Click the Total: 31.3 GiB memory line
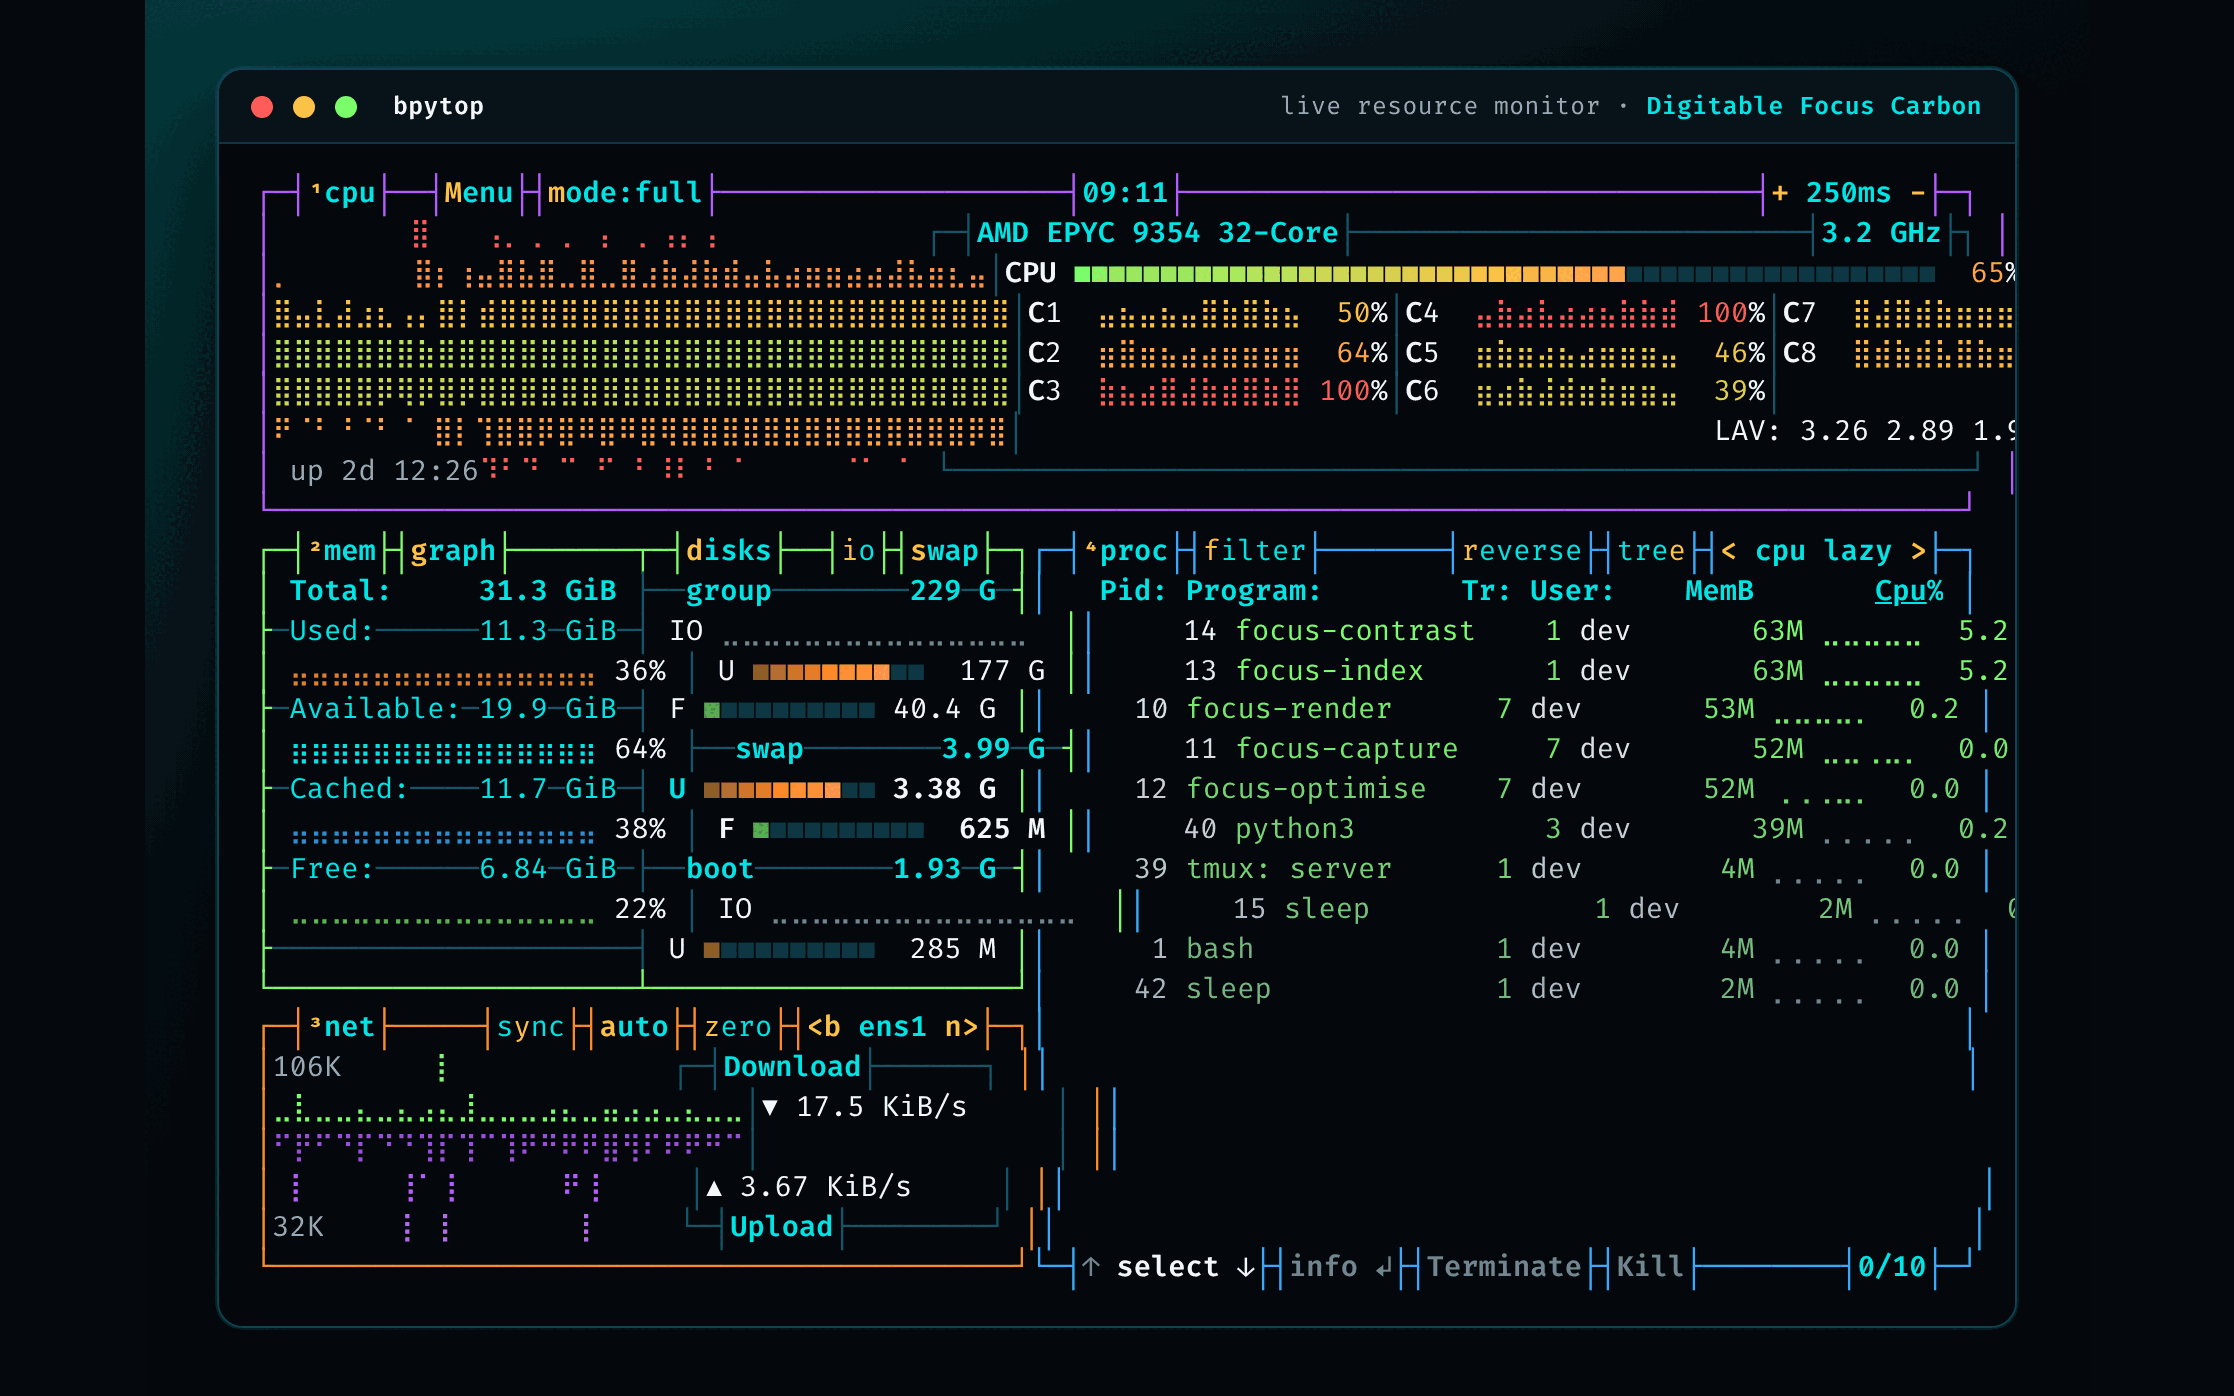The image size is (2234, 1396). [x=453, y=590]
